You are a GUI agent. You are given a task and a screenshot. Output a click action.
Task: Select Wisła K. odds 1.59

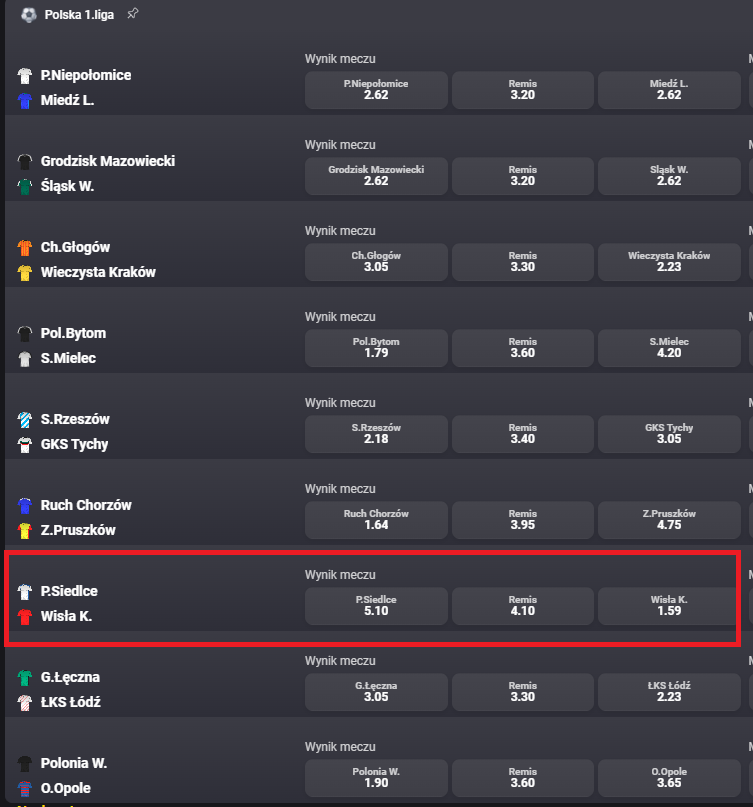(x=668, y=606)
